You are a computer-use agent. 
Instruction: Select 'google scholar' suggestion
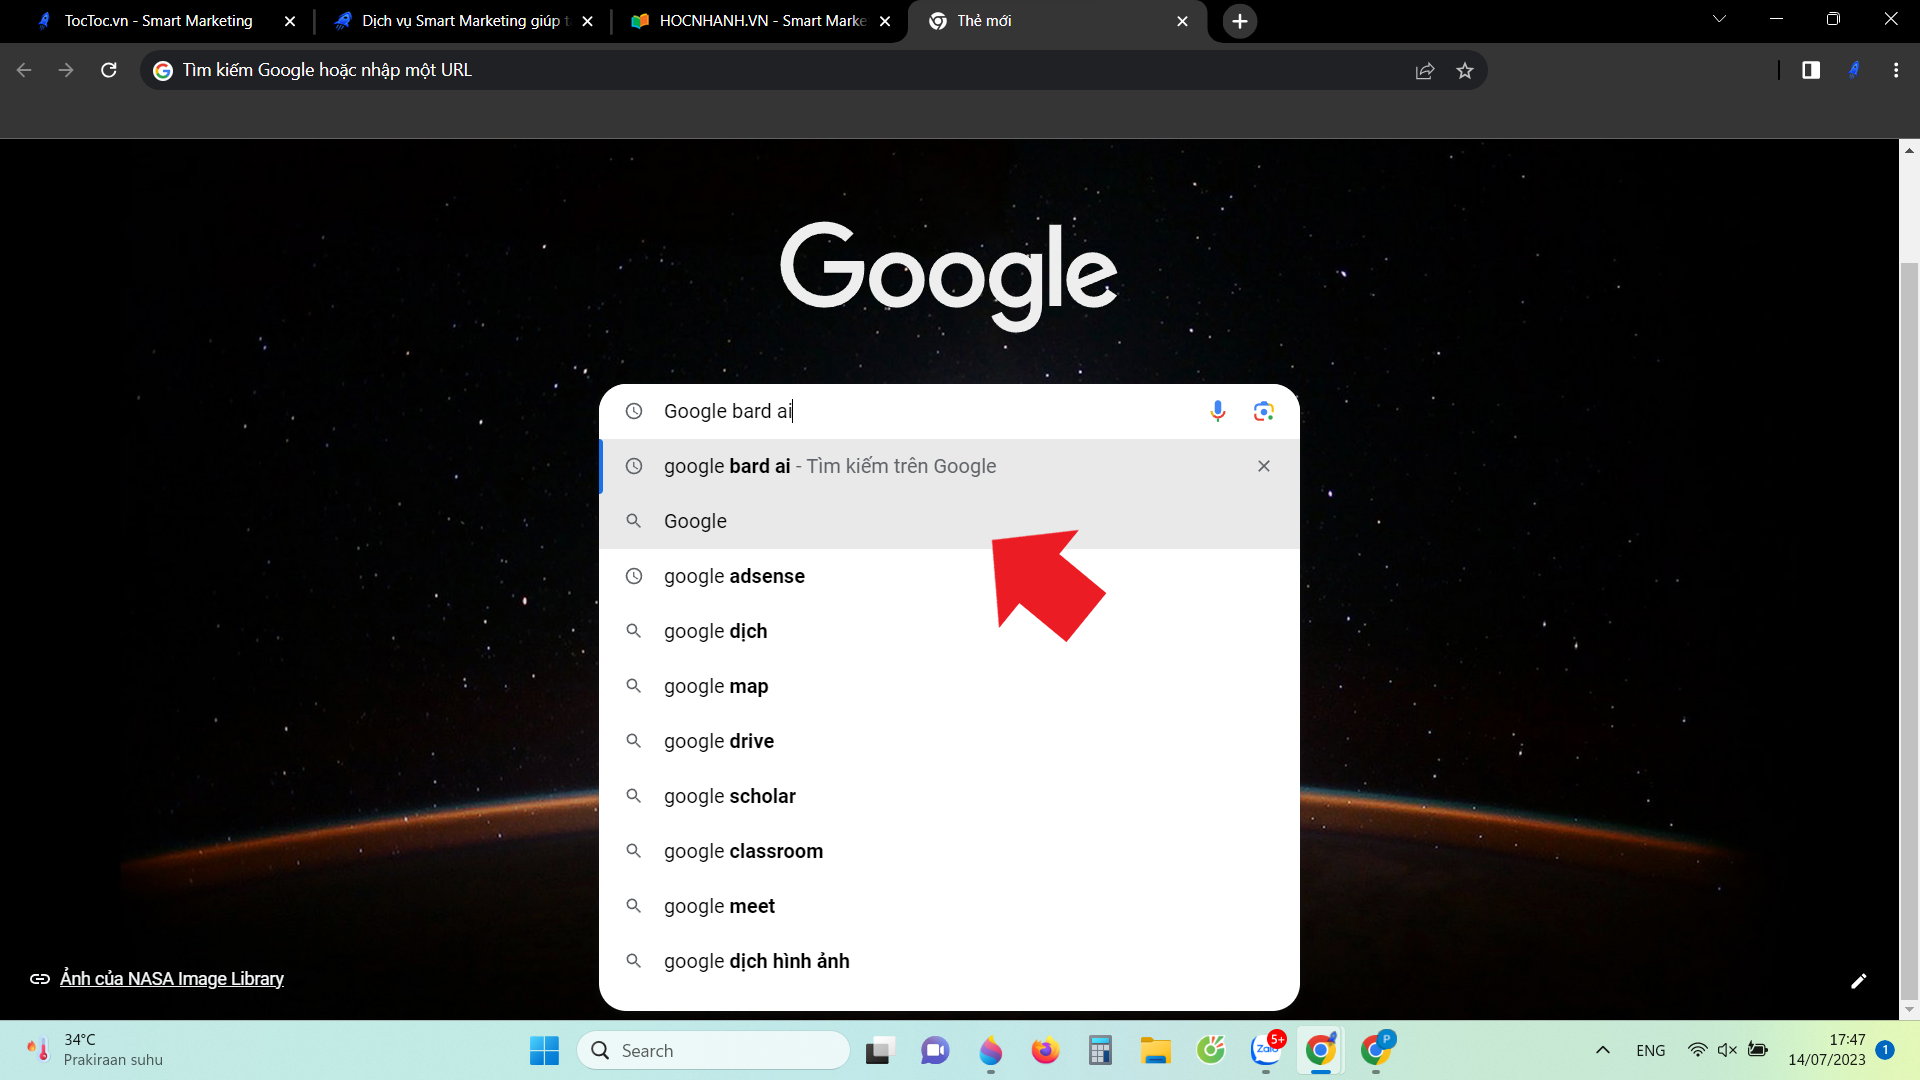[729, 796]
